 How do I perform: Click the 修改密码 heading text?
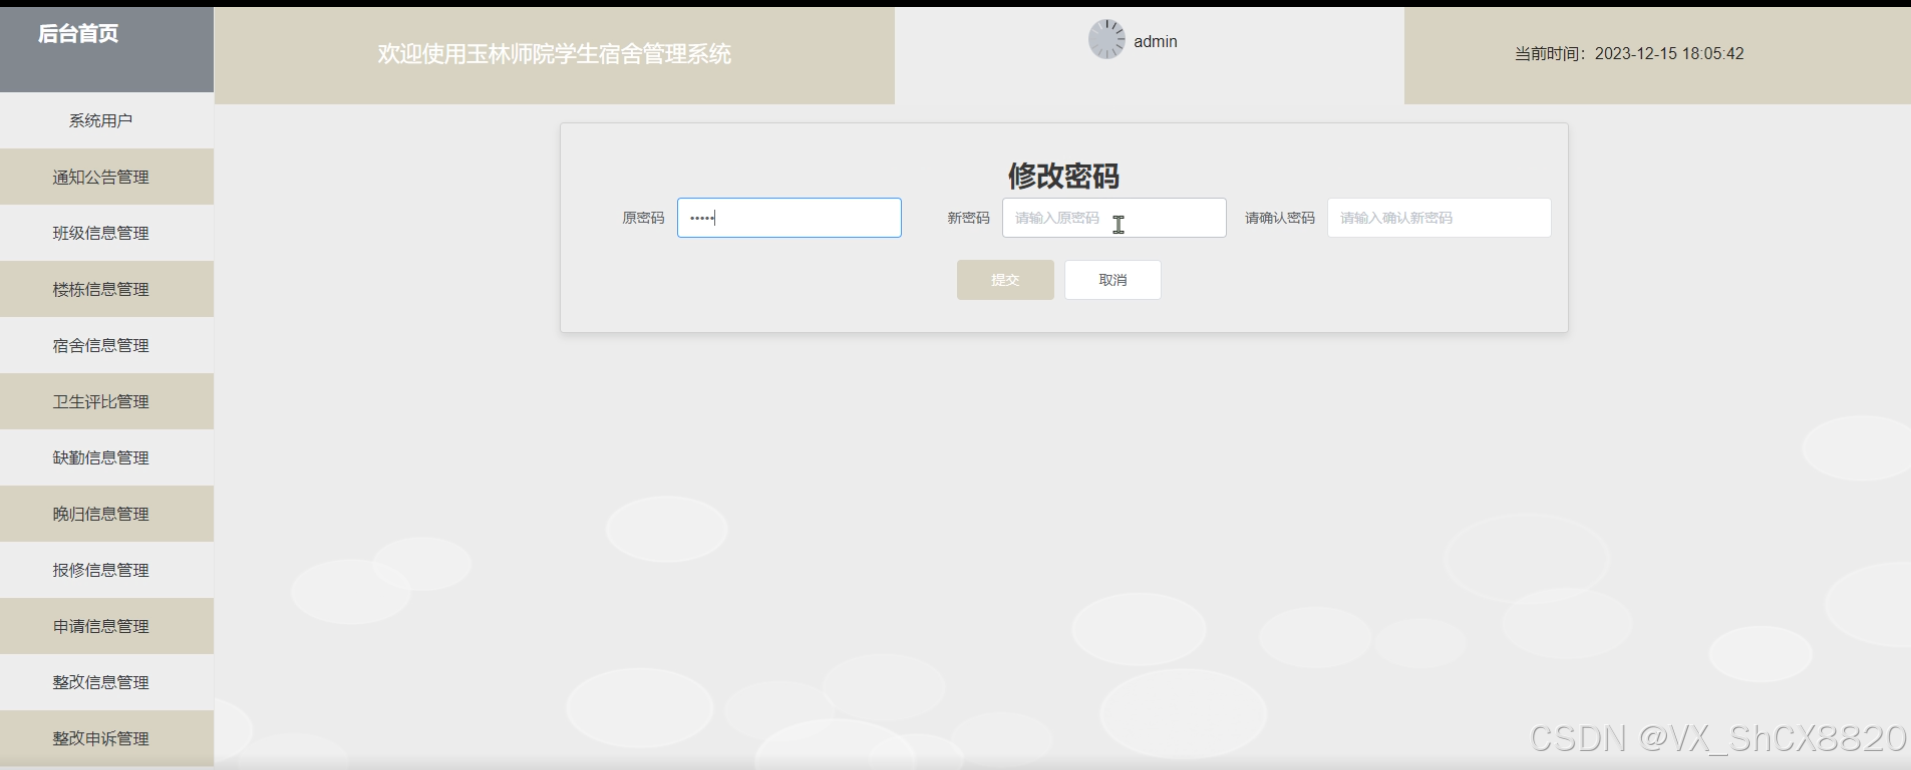pyautogui.click(x=1063, y=176)
